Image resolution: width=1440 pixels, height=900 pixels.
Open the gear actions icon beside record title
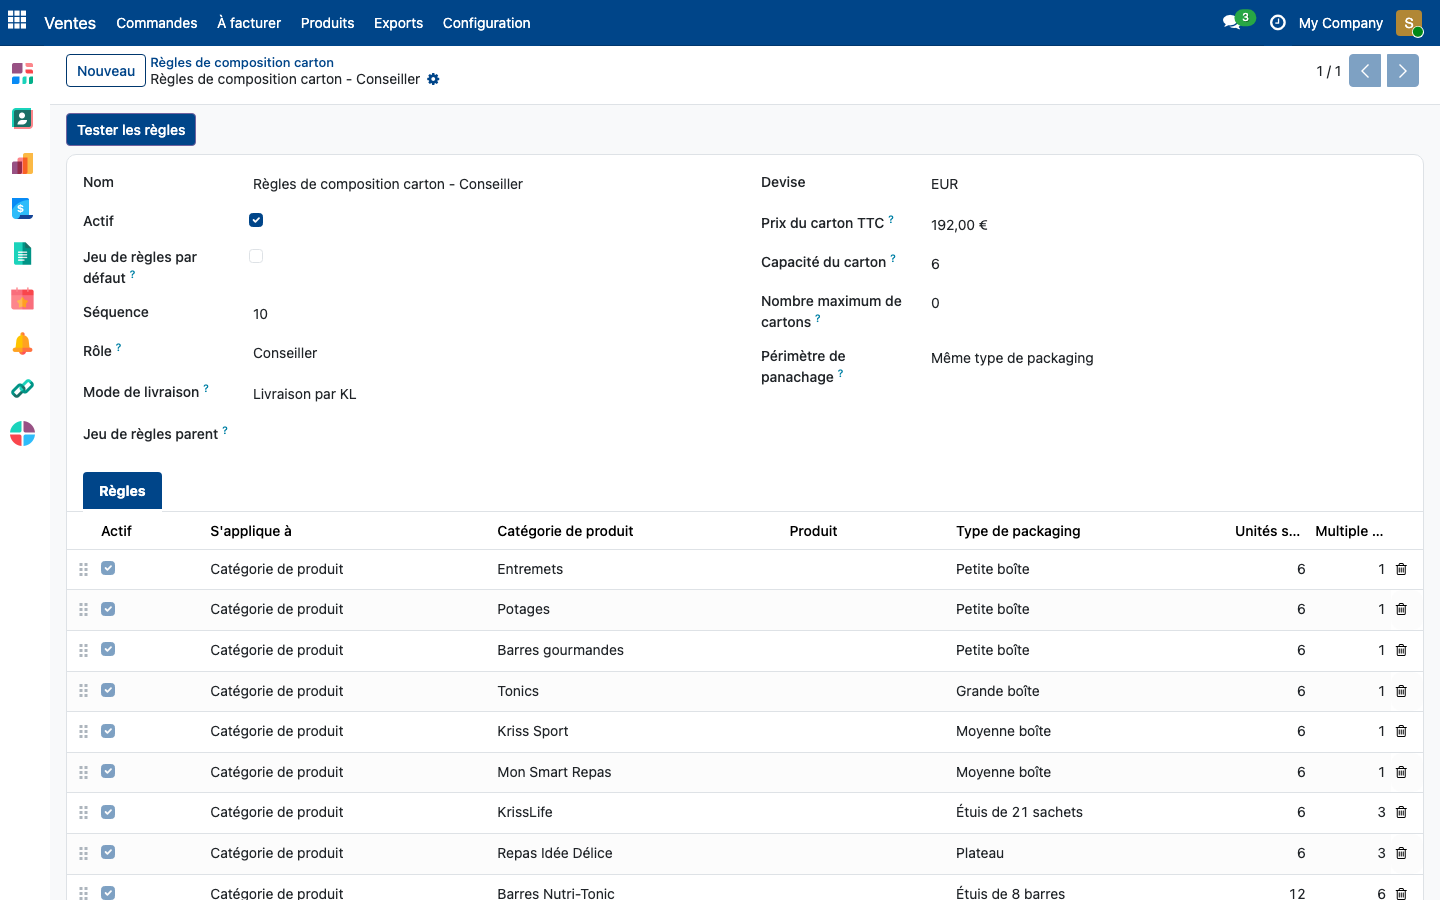click(x=433, y=79)
